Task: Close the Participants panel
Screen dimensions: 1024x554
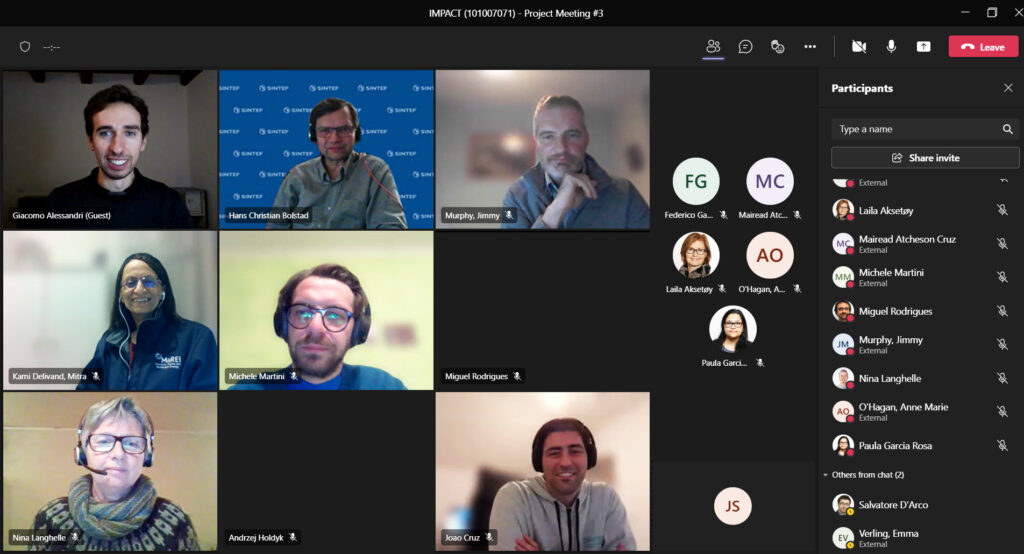Action: tap(1008, 88)
